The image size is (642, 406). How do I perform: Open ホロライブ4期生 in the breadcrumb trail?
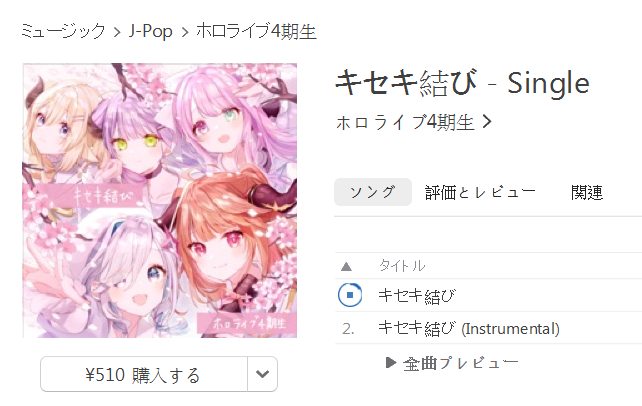[x=256, y=32]
